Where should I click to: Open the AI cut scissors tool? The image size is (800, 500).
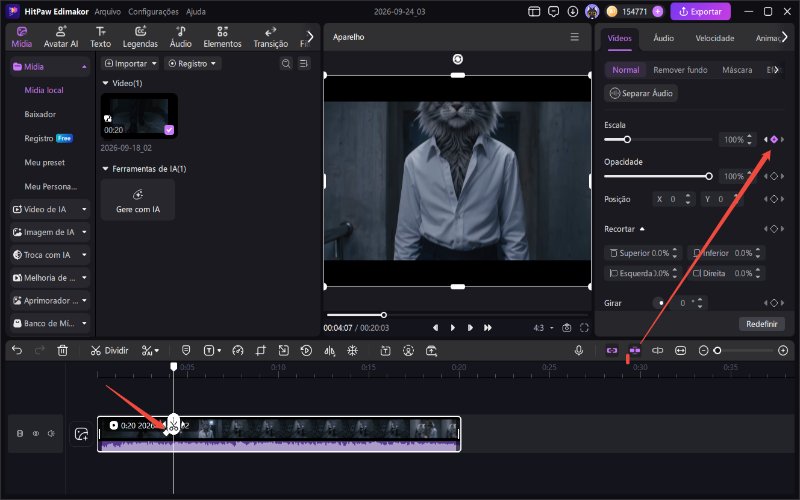click(x=149, y=351)
